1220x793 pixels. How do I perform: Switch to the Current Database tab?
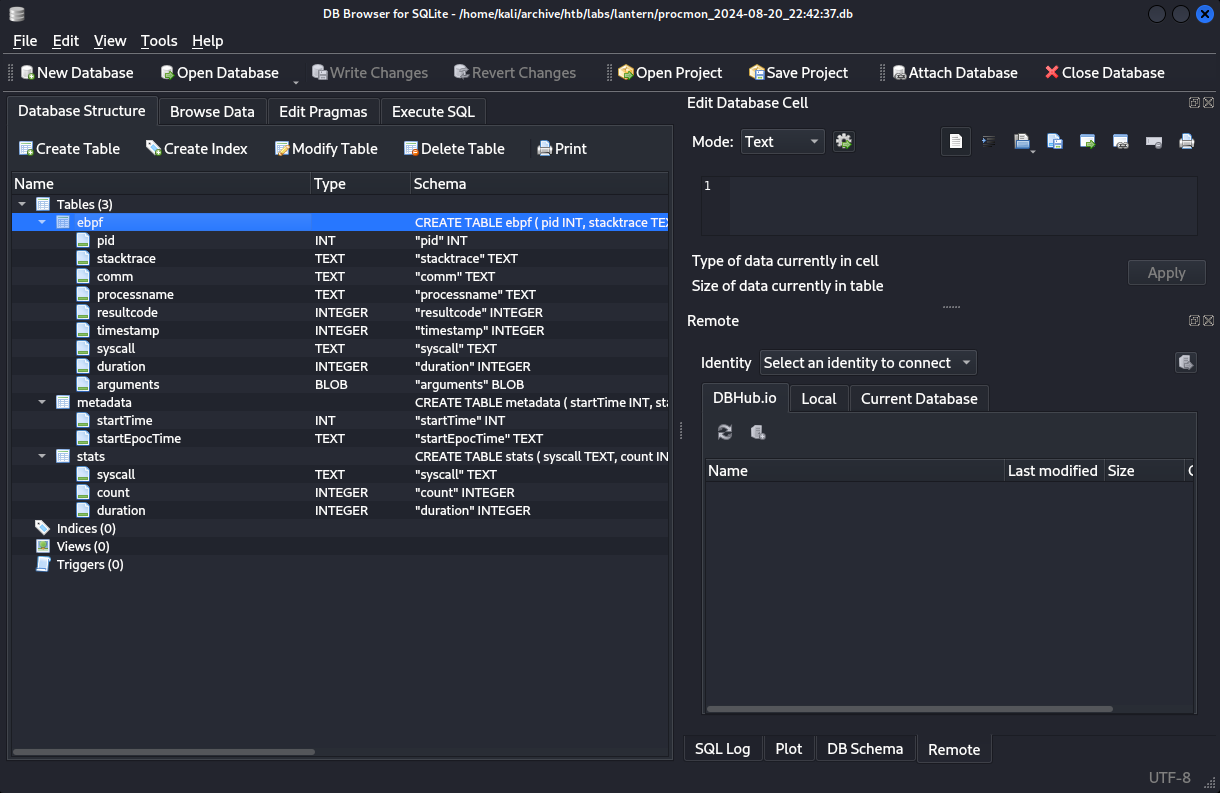coord(919,398)
